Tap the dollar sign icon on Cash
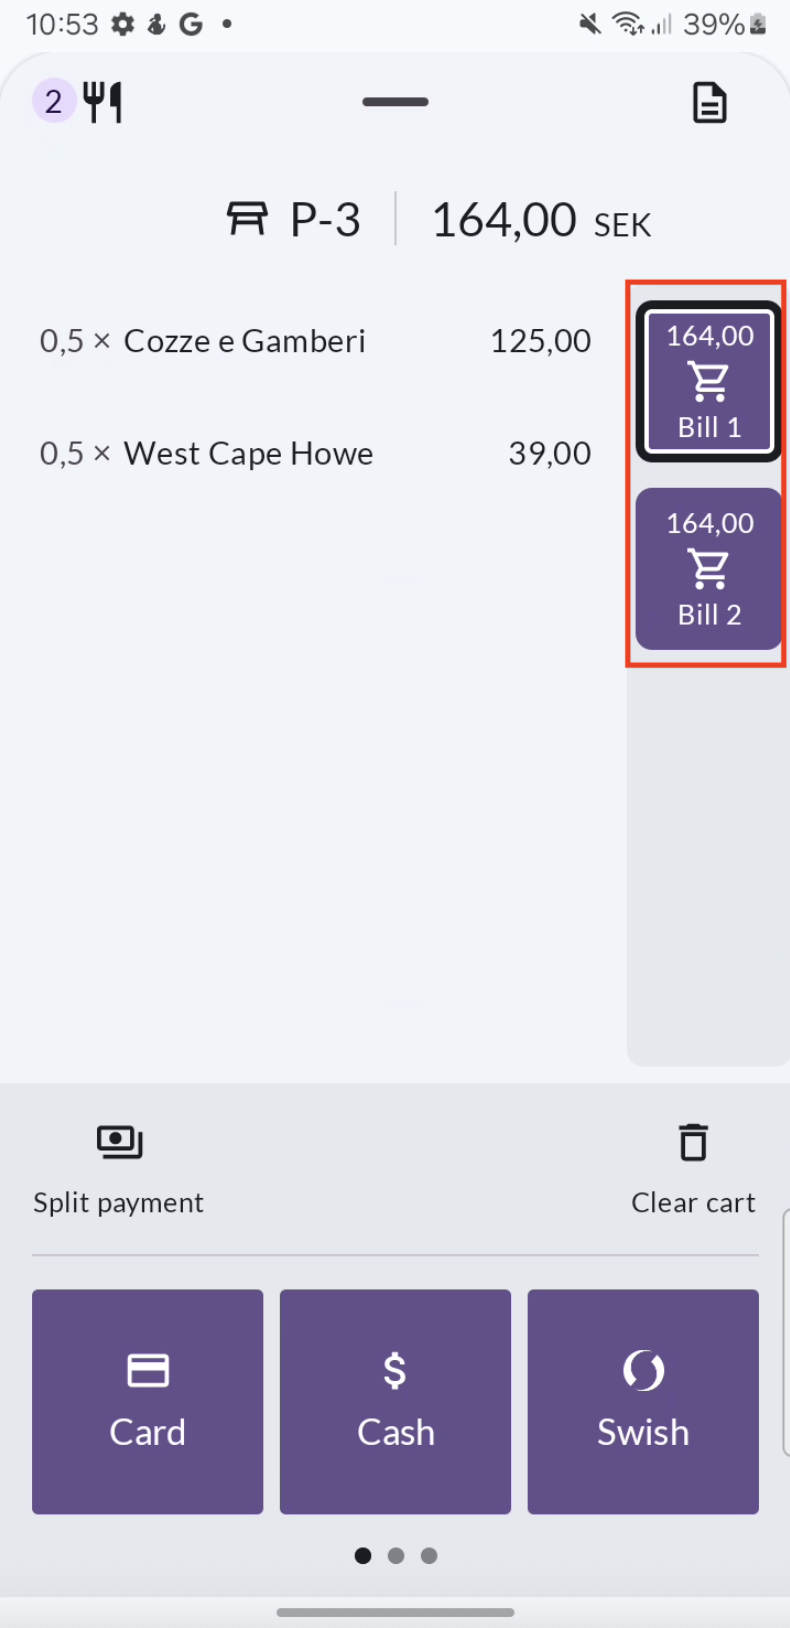Viewport: 790px width, 1628px height. [x=395, y=1370]
